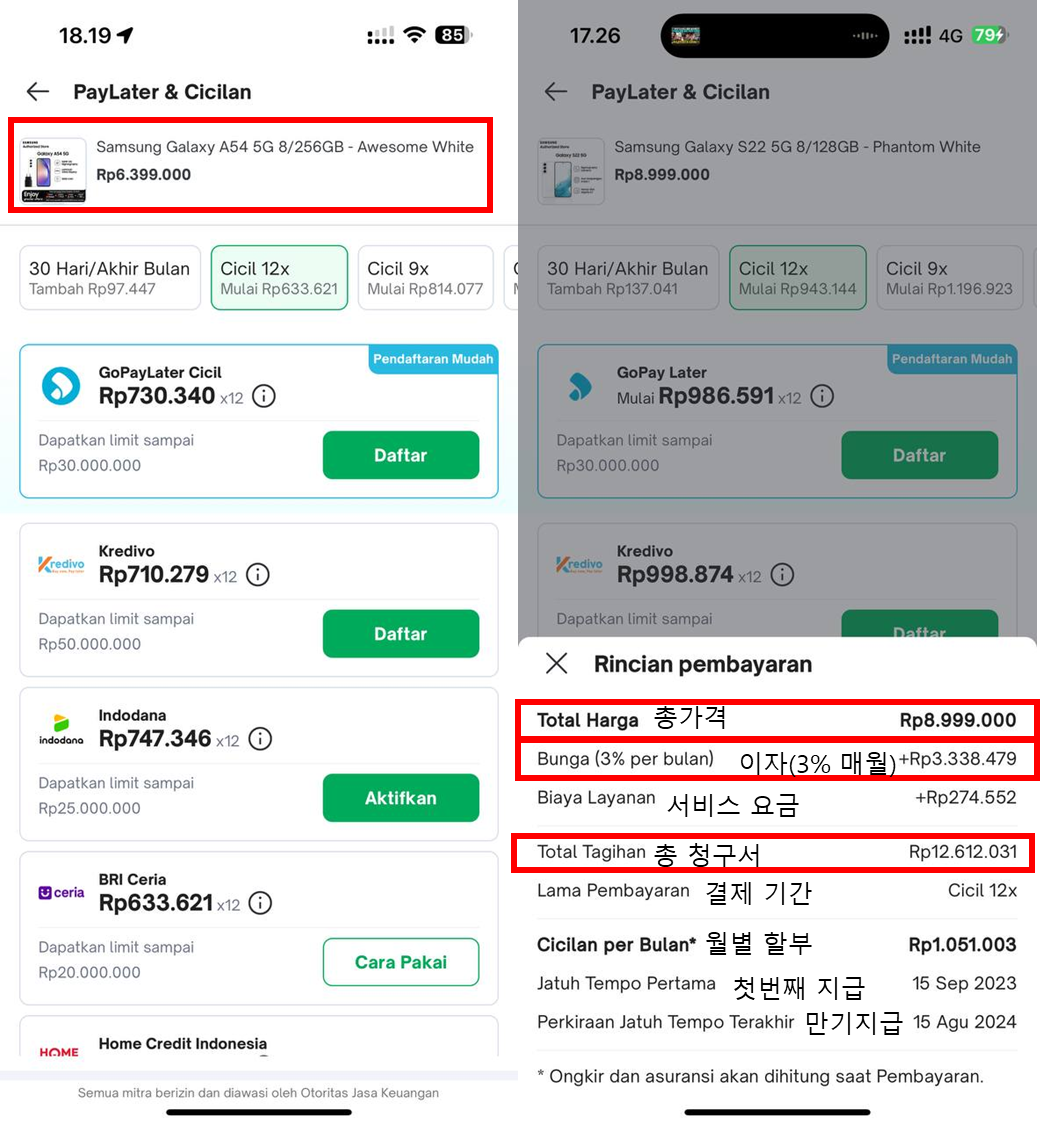Viewport: 1040px width, 1125px height.
Task: Open info icon beside BRI Ceria Rp633.621
Action: (x=260, y=903)
